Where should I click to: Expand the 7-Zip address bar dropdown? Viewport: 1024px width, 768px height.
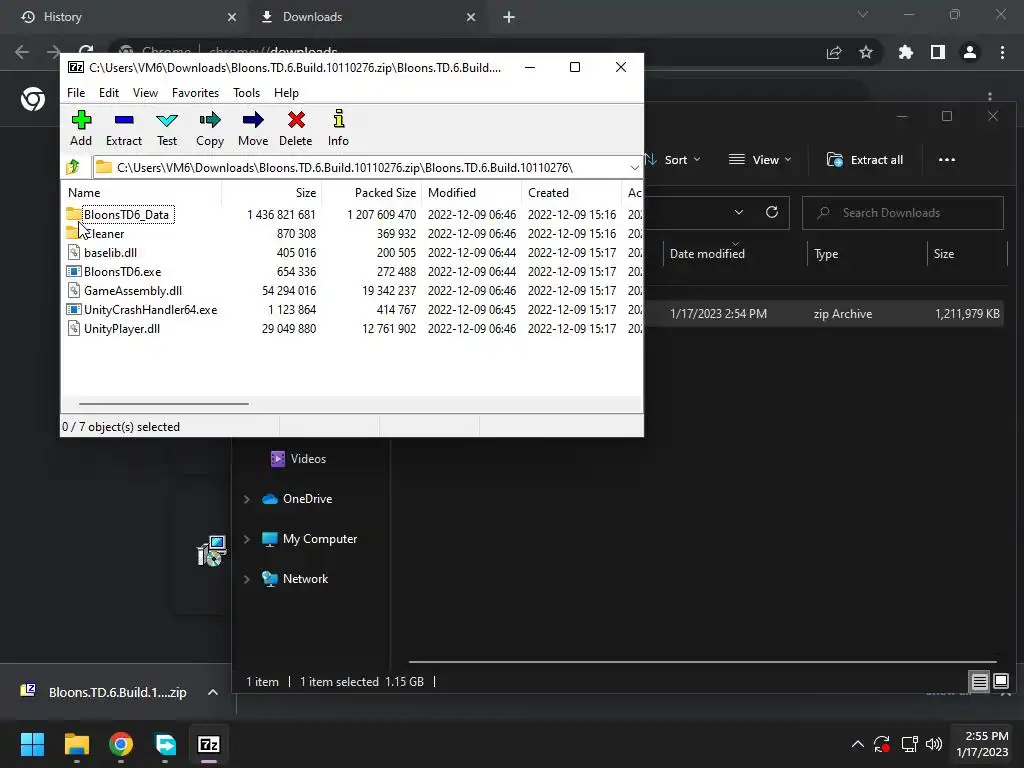tap(634, 168)
